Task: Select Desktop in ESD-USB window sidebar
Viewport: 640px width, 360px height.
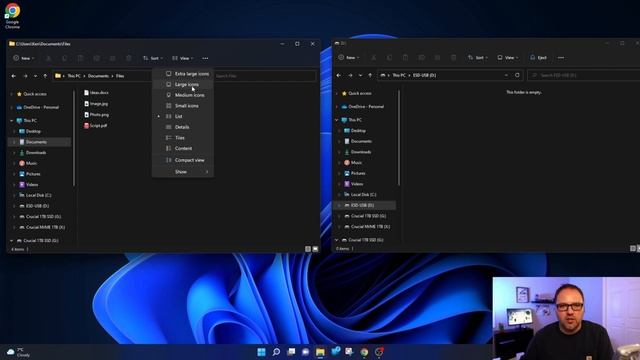Action: tap(354, 131)
